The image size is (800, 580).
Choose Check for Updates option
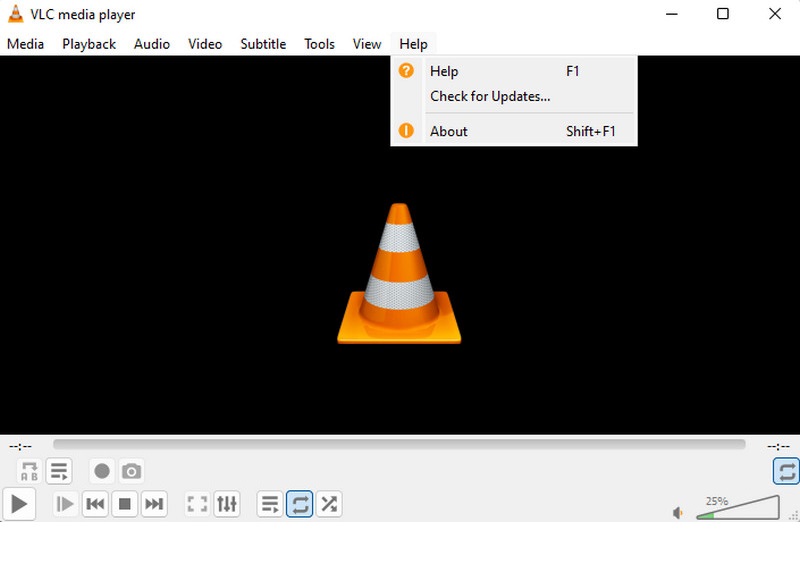click(x=514, y=96)
